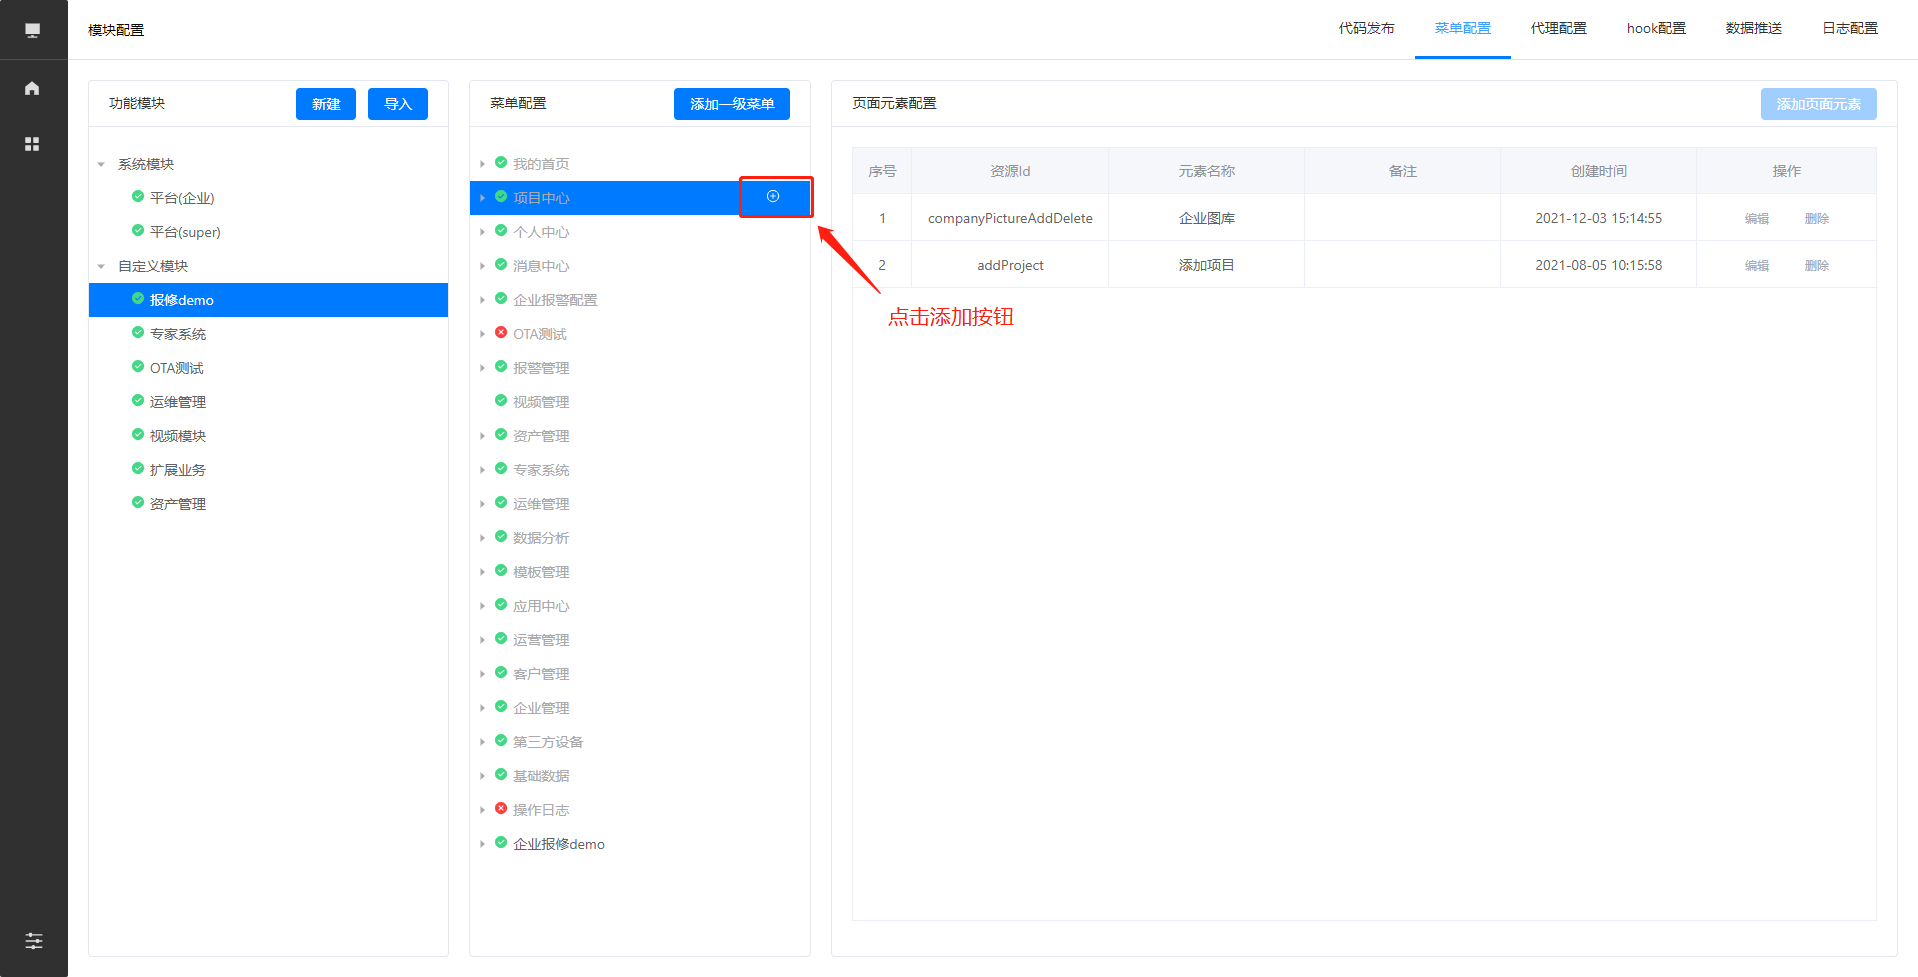Image resolution: width=1918 pixels, height=977 pixels.
Task: Switch to the 代码发布 tab
Action: point(1366,29)
